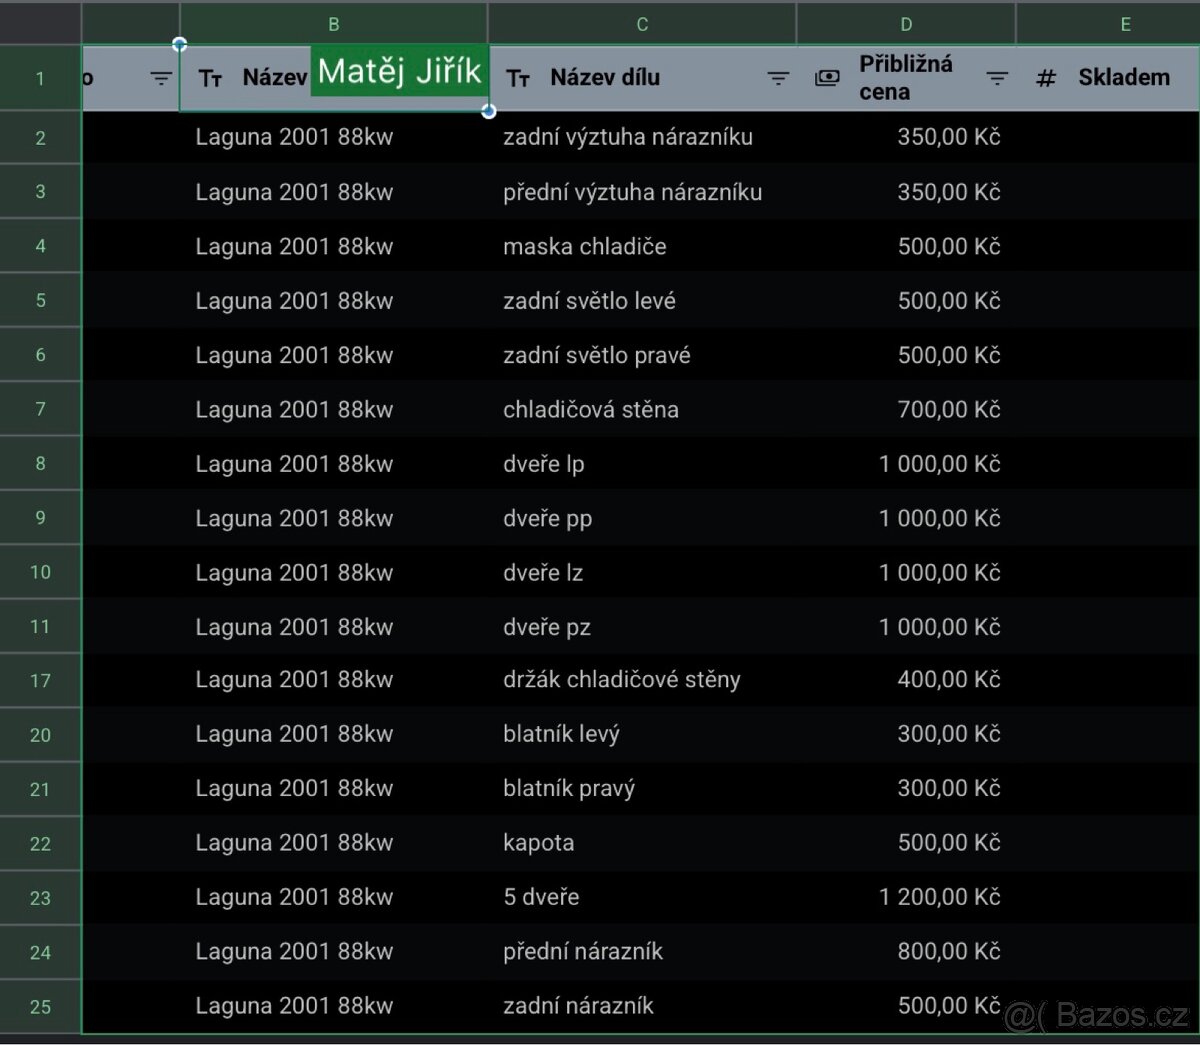Screen dimensions: 1200x1045
Task: Select the 1 200,00 Kč price cell
Action: 939,897
